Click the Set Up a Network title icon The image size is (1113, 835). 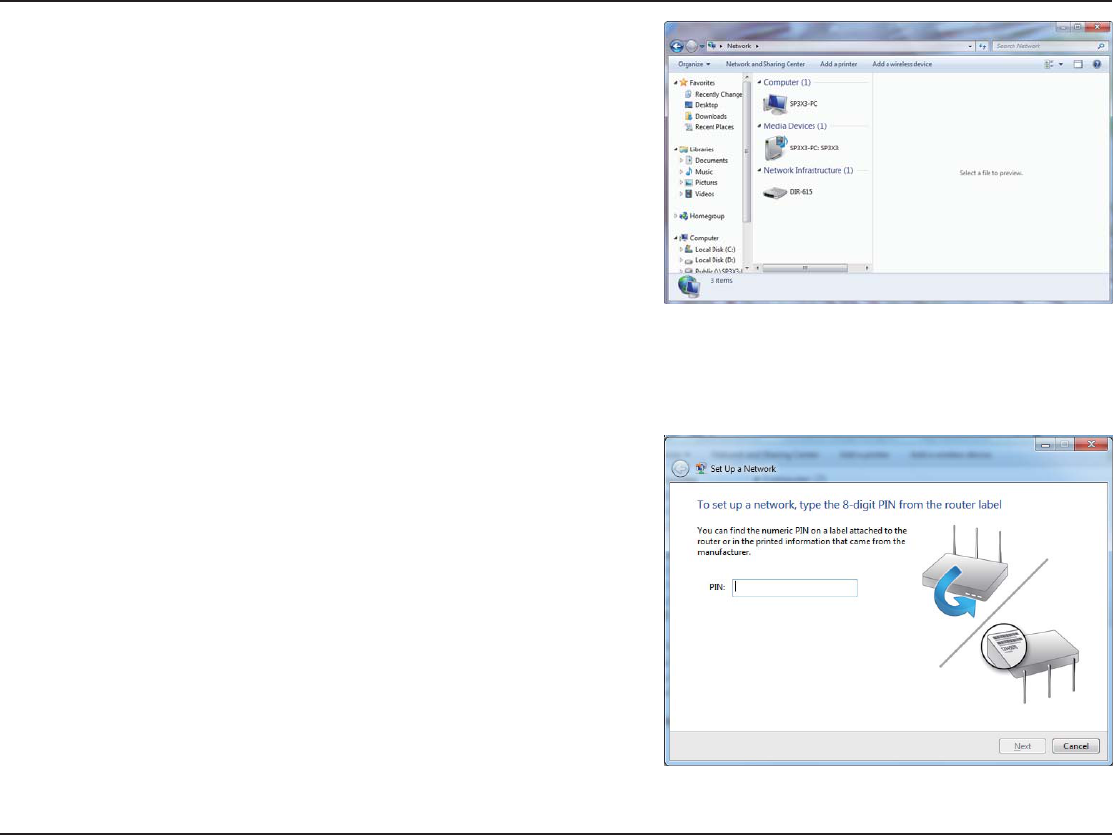(x=701, y=469)
